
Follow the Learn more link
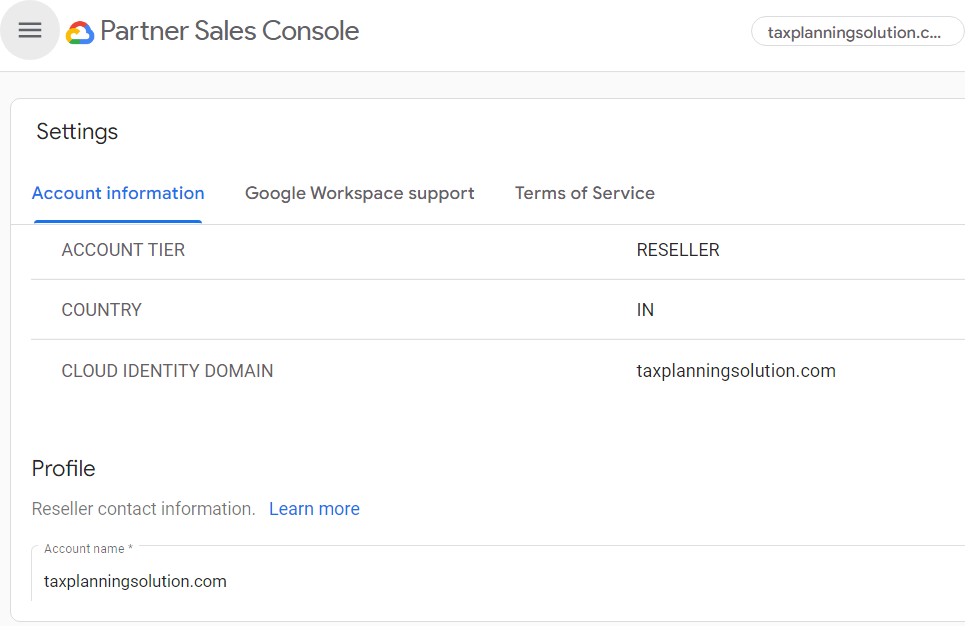point(314,509)
